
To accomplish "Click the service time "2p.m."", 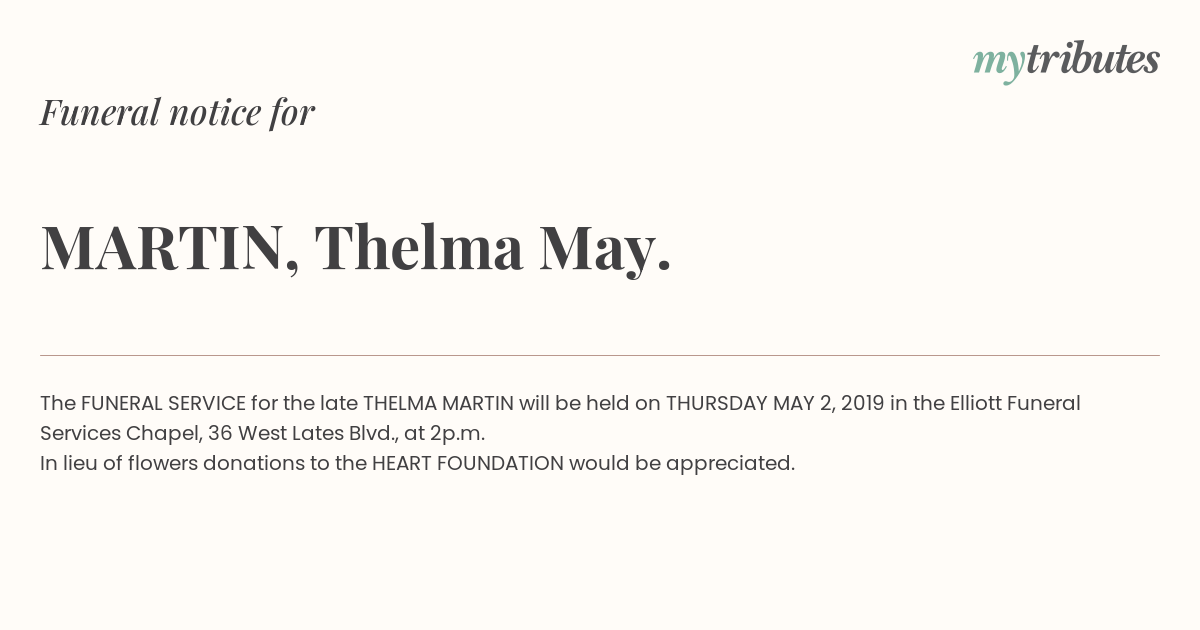I will (457, 433).
